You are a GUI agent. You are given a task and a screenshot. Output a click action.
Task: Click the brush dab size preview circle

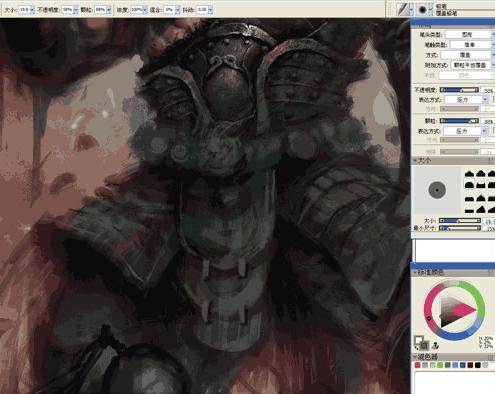tap(437, 190)
